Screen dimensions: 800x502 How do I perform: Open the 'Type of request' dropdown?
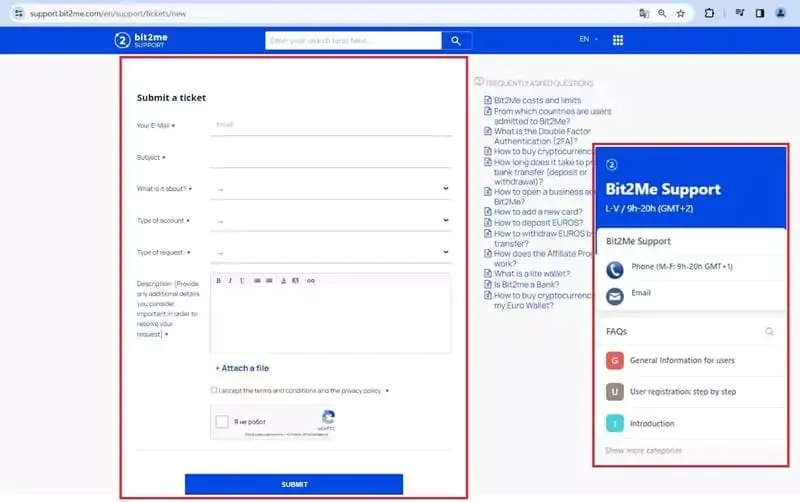(x=331, y=253)
